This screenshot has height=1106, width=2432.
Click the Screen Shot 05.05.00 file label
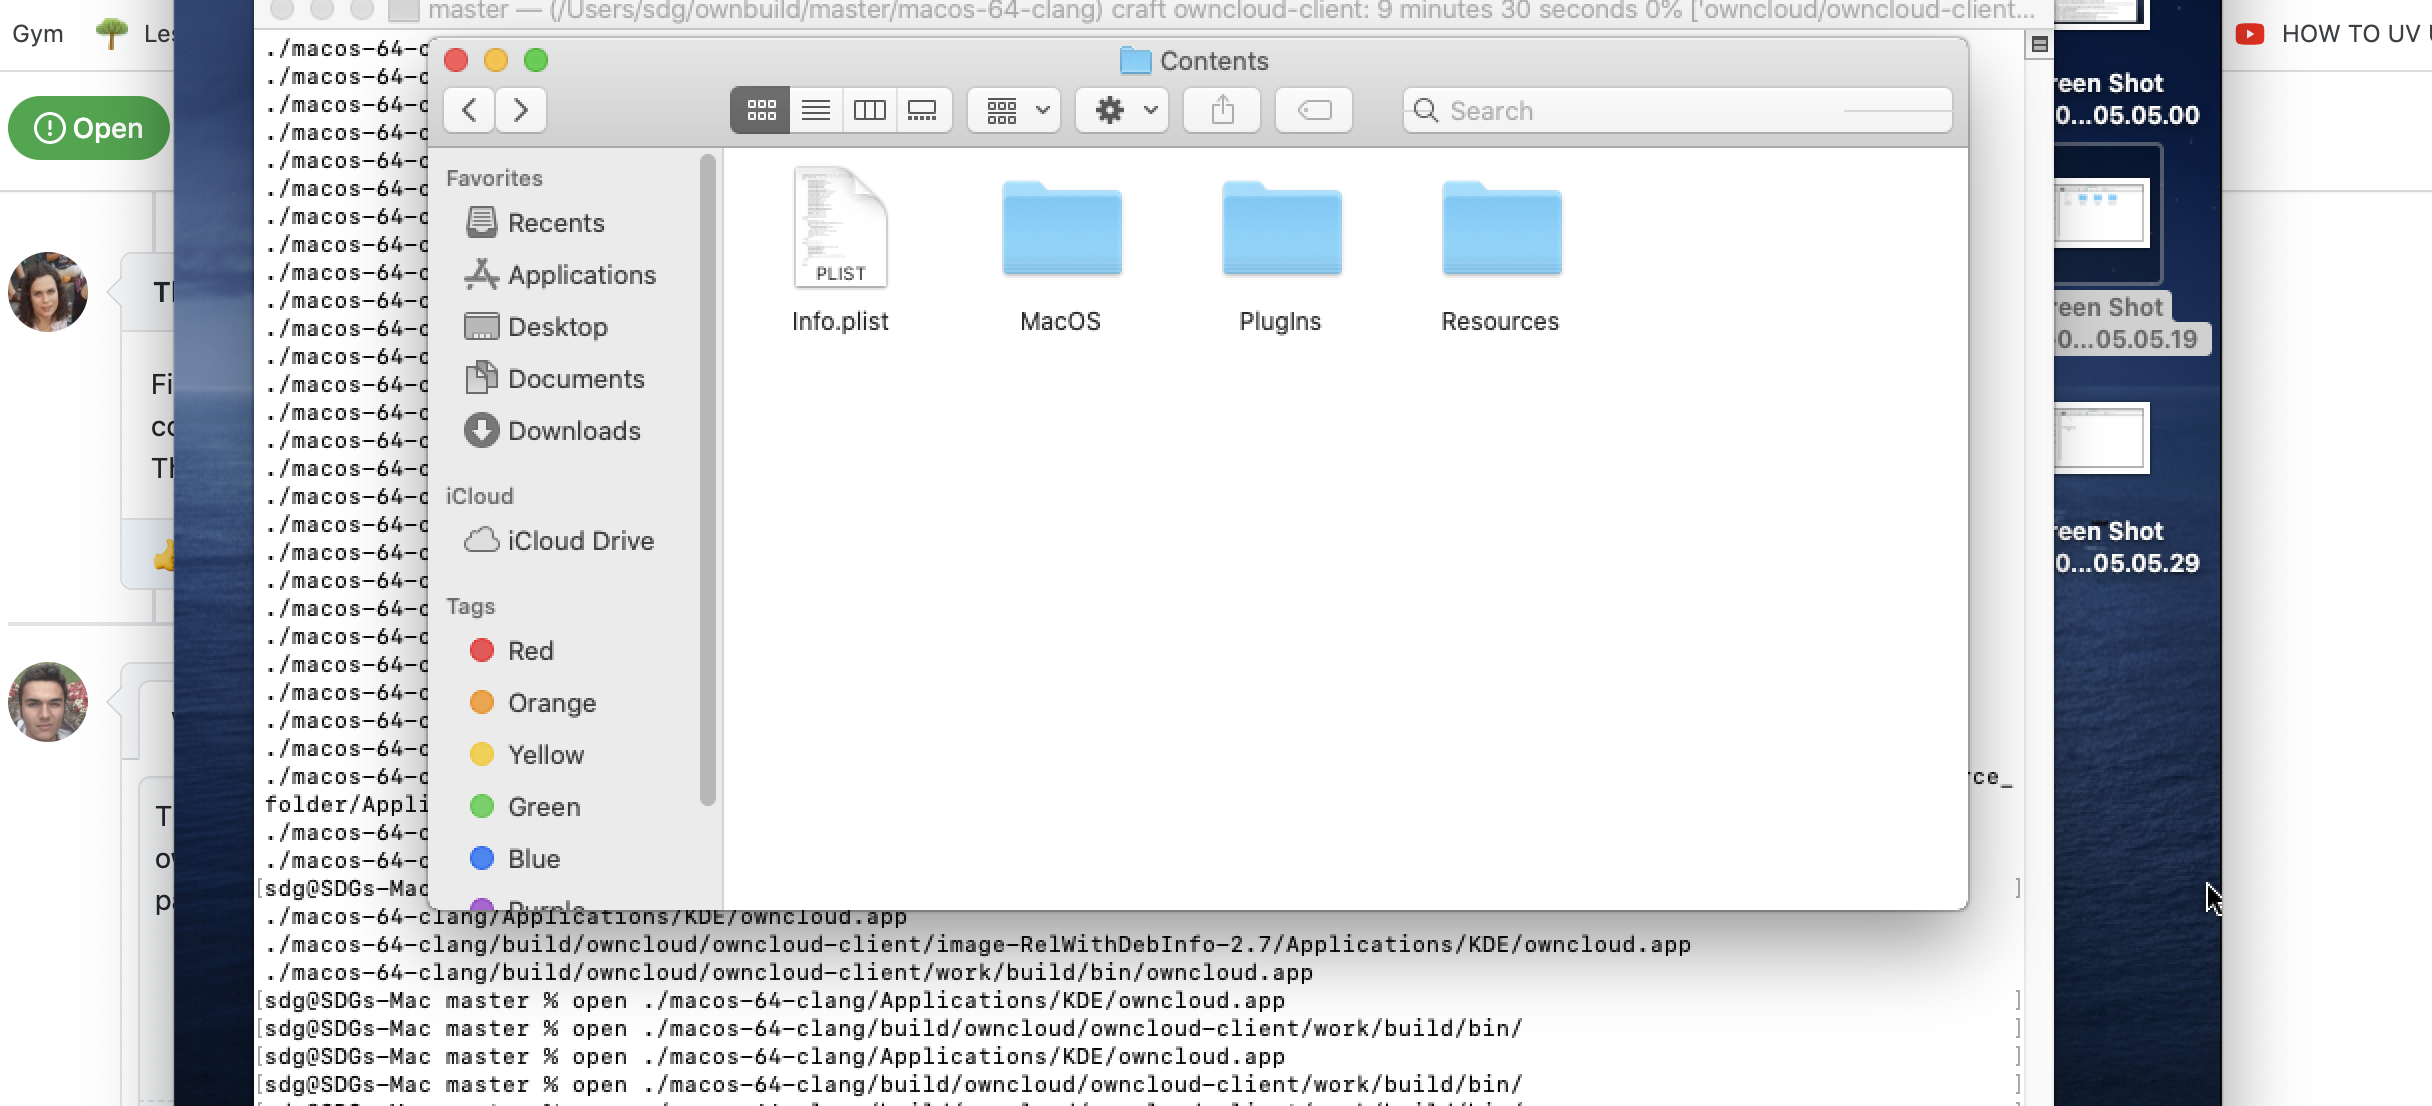2127,99
